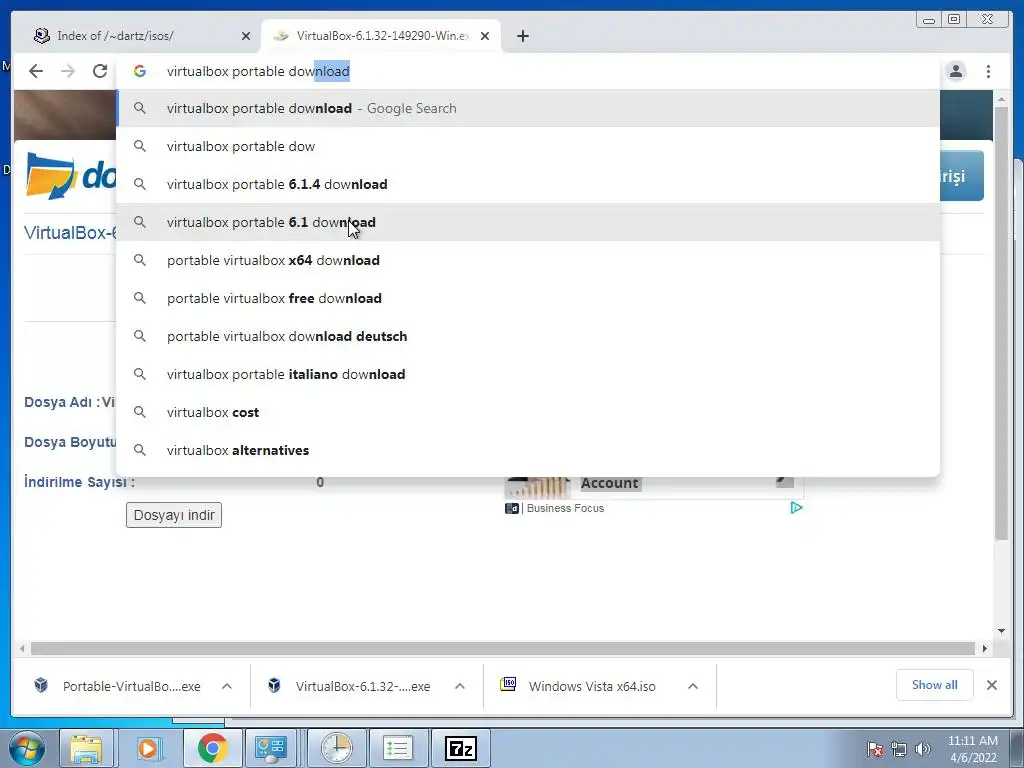This screenshot has height=768, width=1024.
Task: Click the Google icon in address bar
Action: coord(140,71)
